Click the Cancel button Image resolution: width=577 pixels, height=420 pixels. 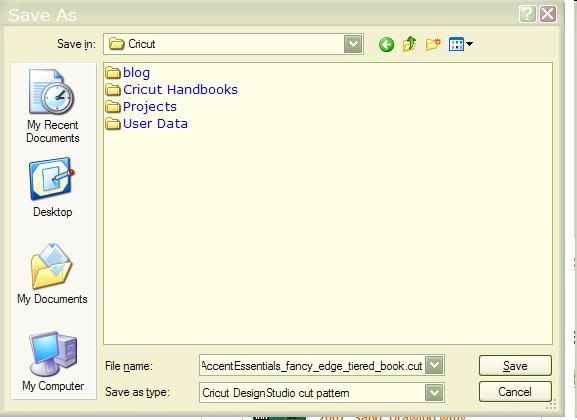(x=515, y=392)
